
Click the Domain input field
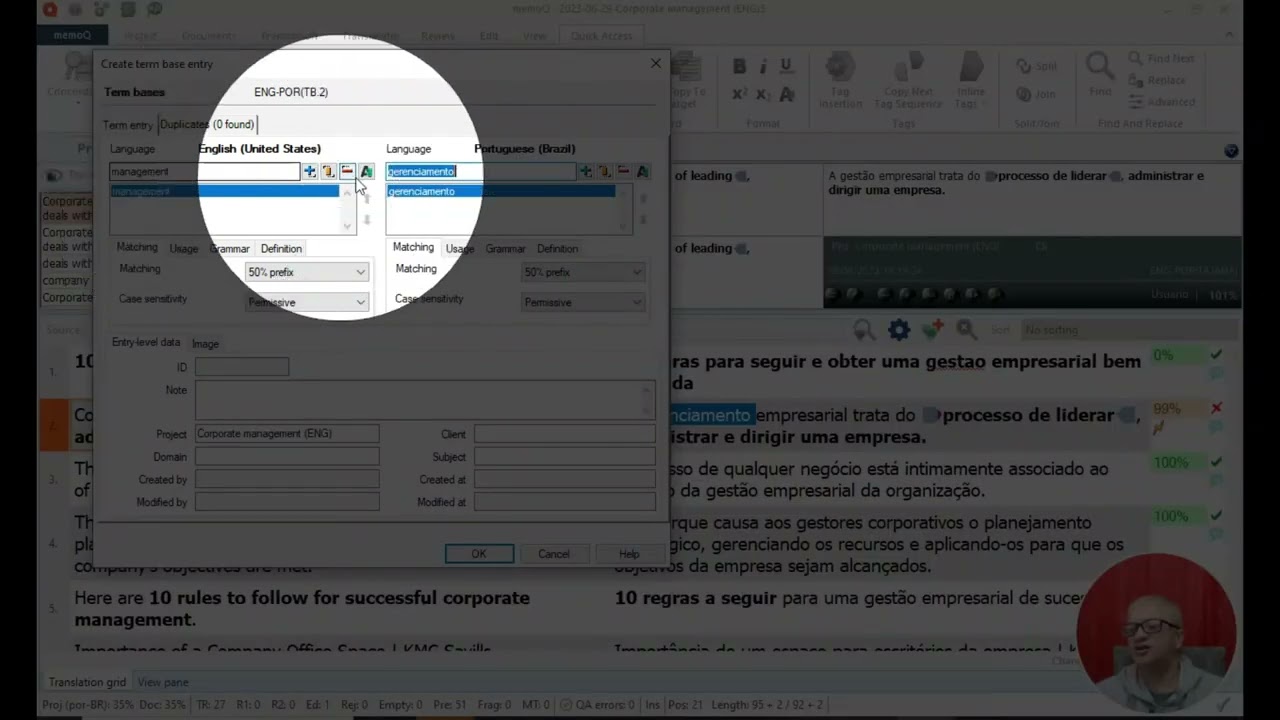(x=287, y=457)
